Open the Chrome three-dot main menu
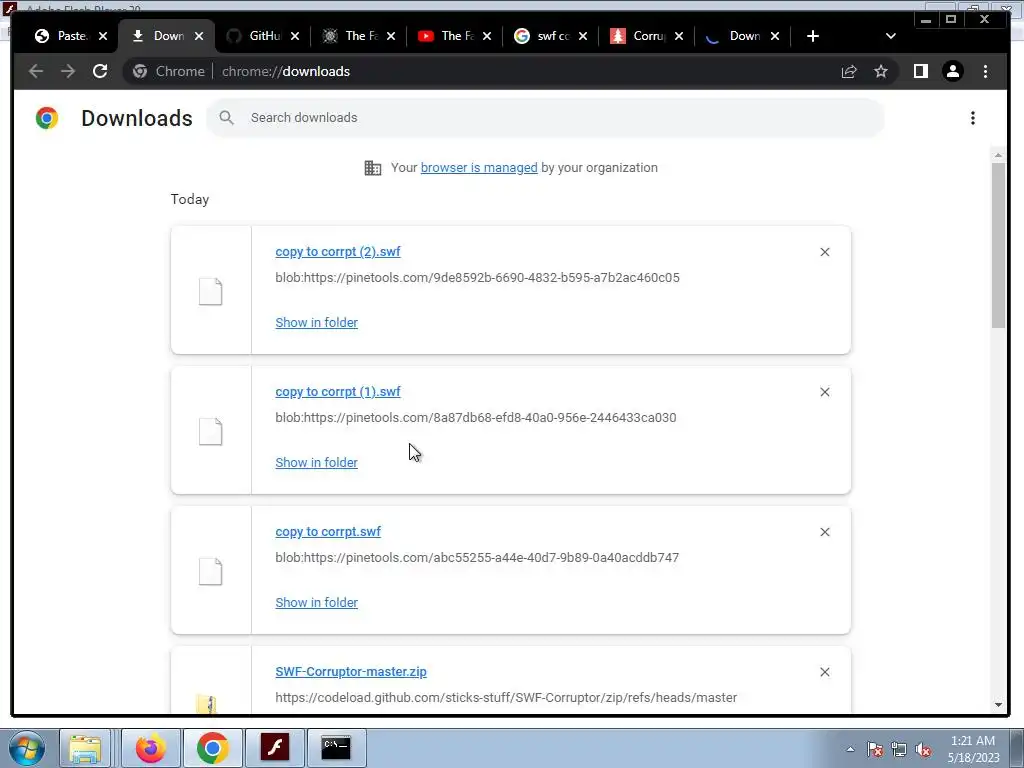 [x=985, y=71]
